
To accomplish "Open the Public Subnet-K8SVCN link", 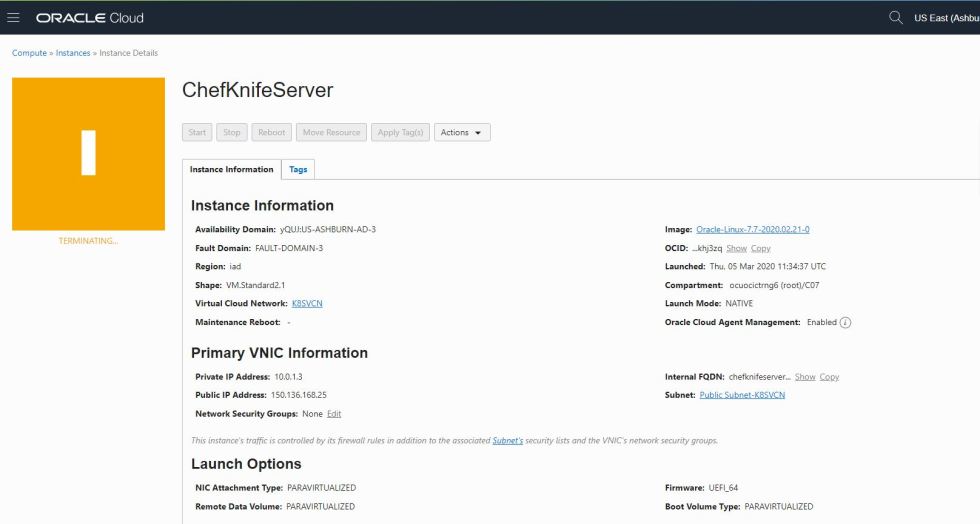I will pos(742,395).
